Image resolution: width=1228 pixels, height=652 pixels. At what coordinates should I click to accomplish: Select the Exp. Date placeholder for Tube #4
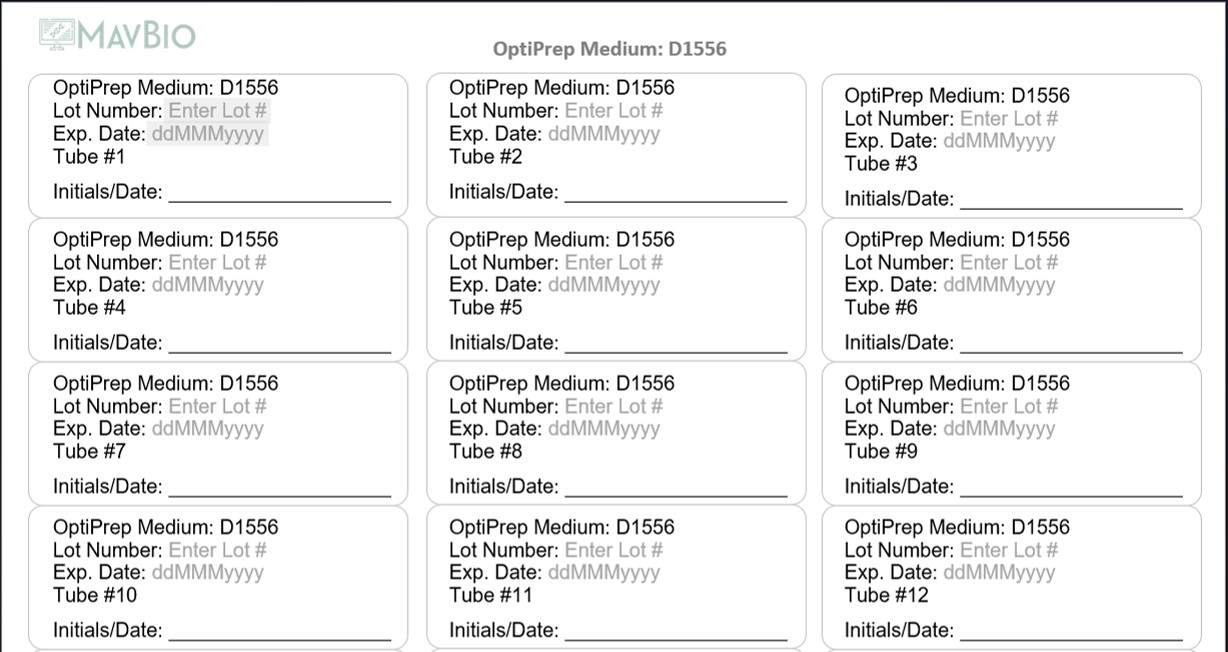(x=207, y=285)
